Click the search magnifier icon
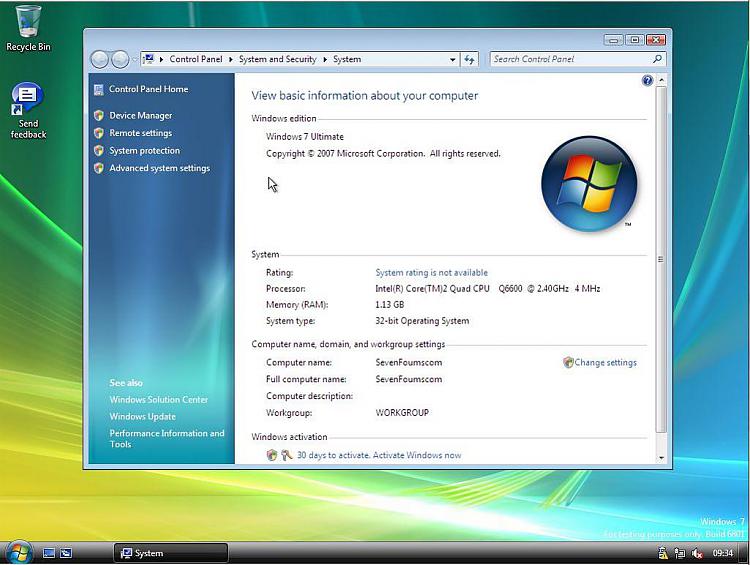750x565 pixels. tap(658, 59)
